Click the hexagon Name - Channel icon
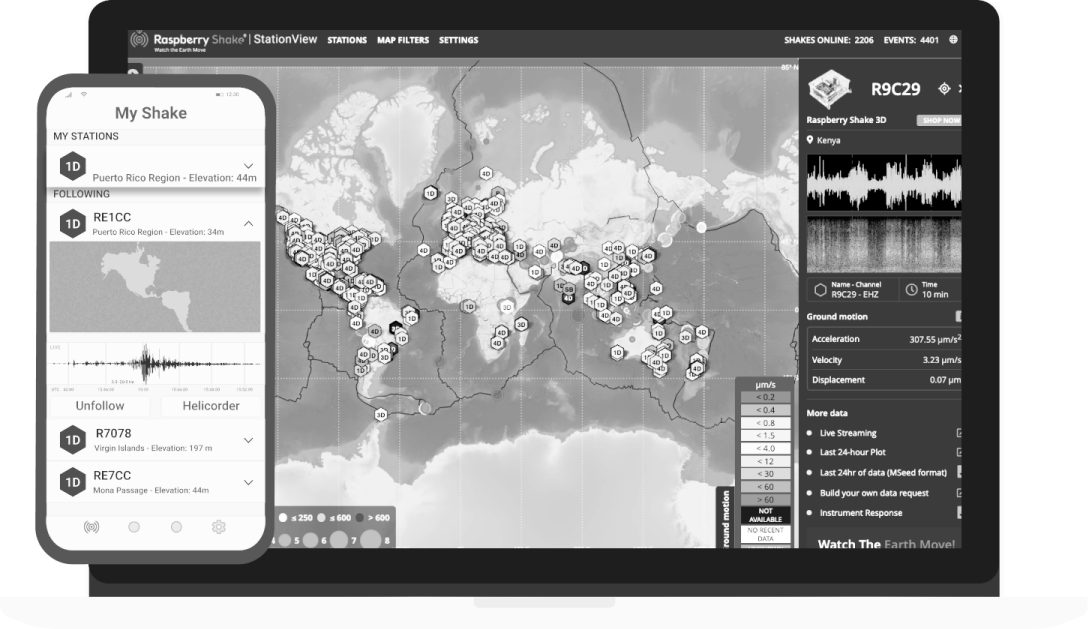Viewport: 1088px width, 629px height. [820, 290]
